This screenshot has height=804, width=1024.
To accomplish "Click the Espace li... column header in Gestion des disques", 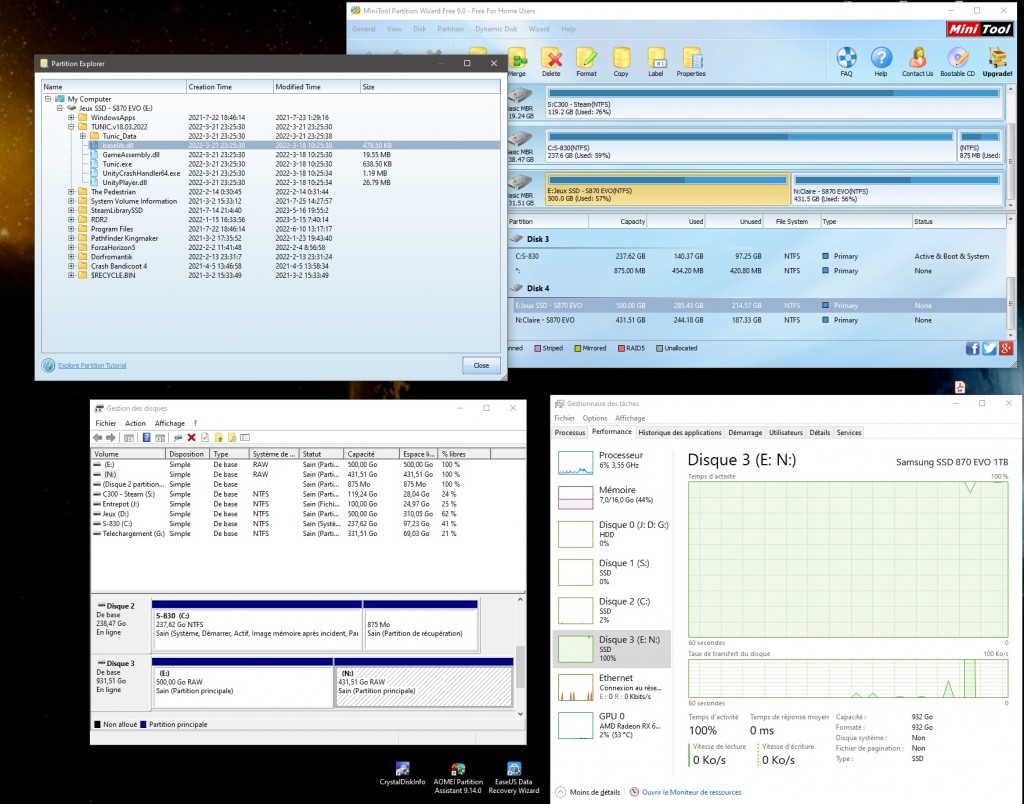I will point(418,454).
